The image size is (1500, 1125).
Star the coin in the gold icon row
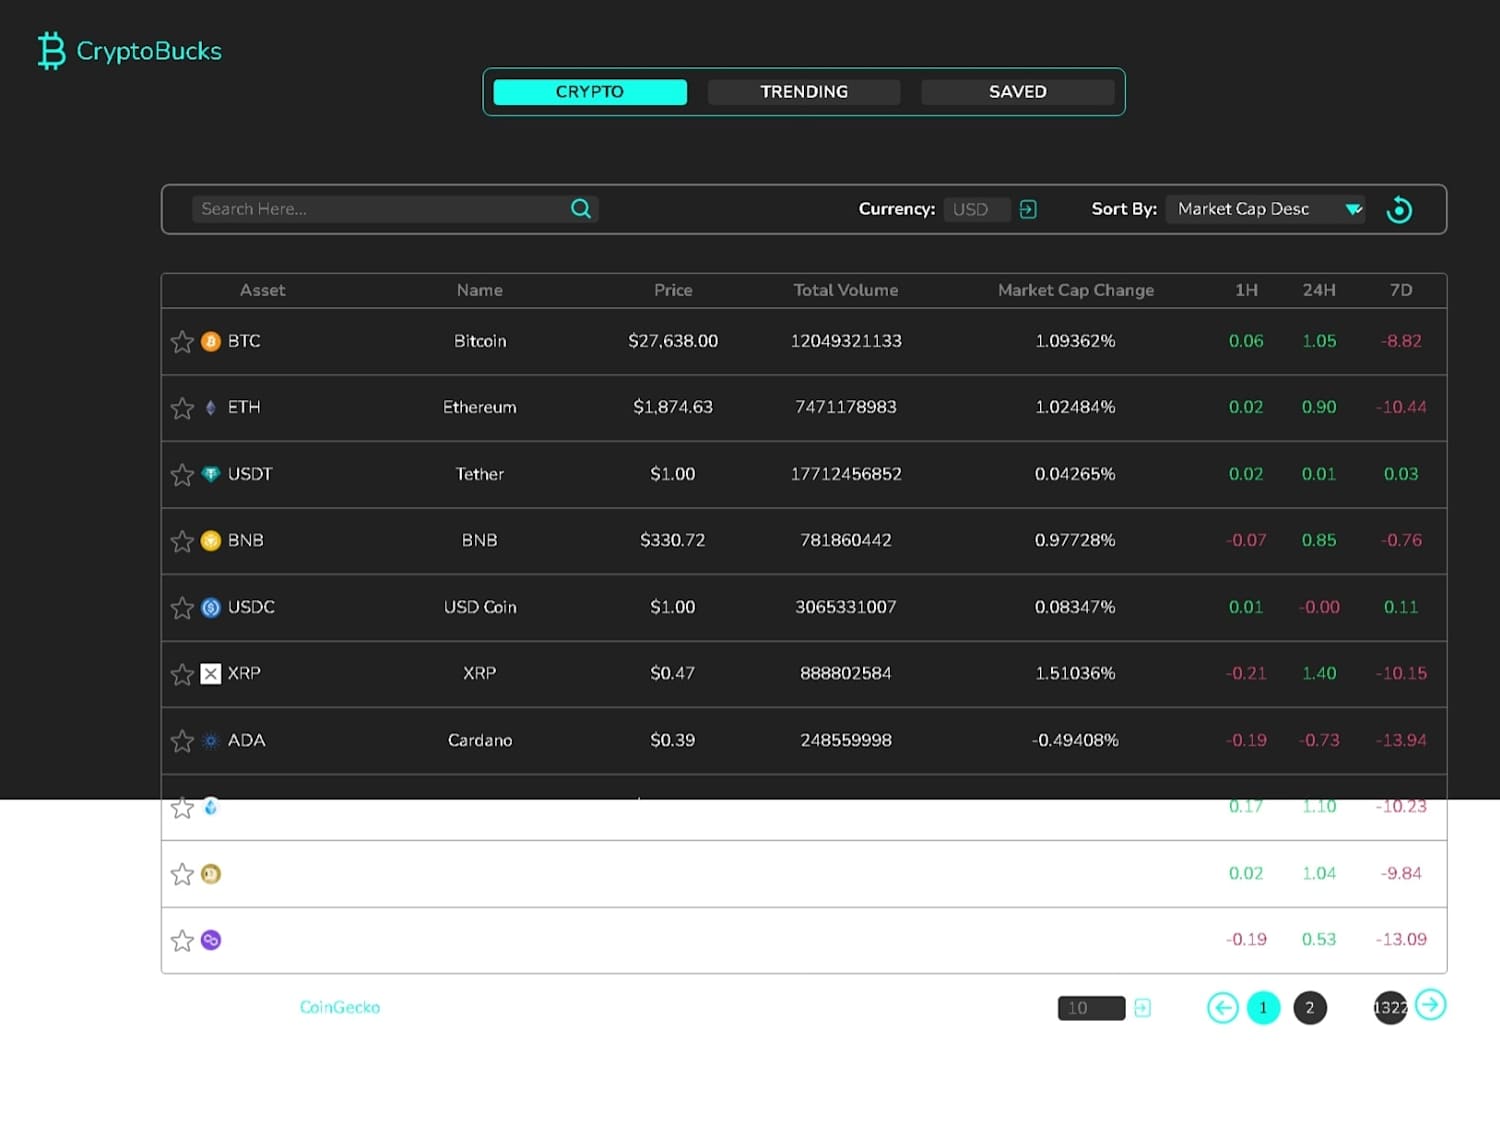182,874
